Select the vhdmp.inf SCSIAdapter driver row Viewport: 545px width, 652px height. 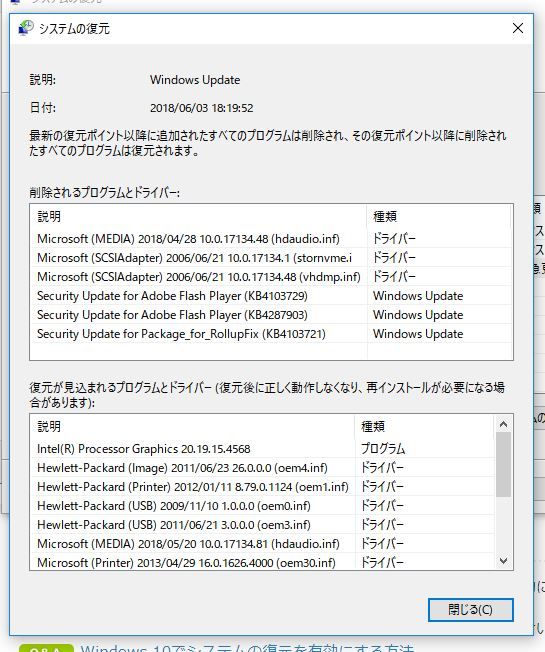click(x=271, y=277)
